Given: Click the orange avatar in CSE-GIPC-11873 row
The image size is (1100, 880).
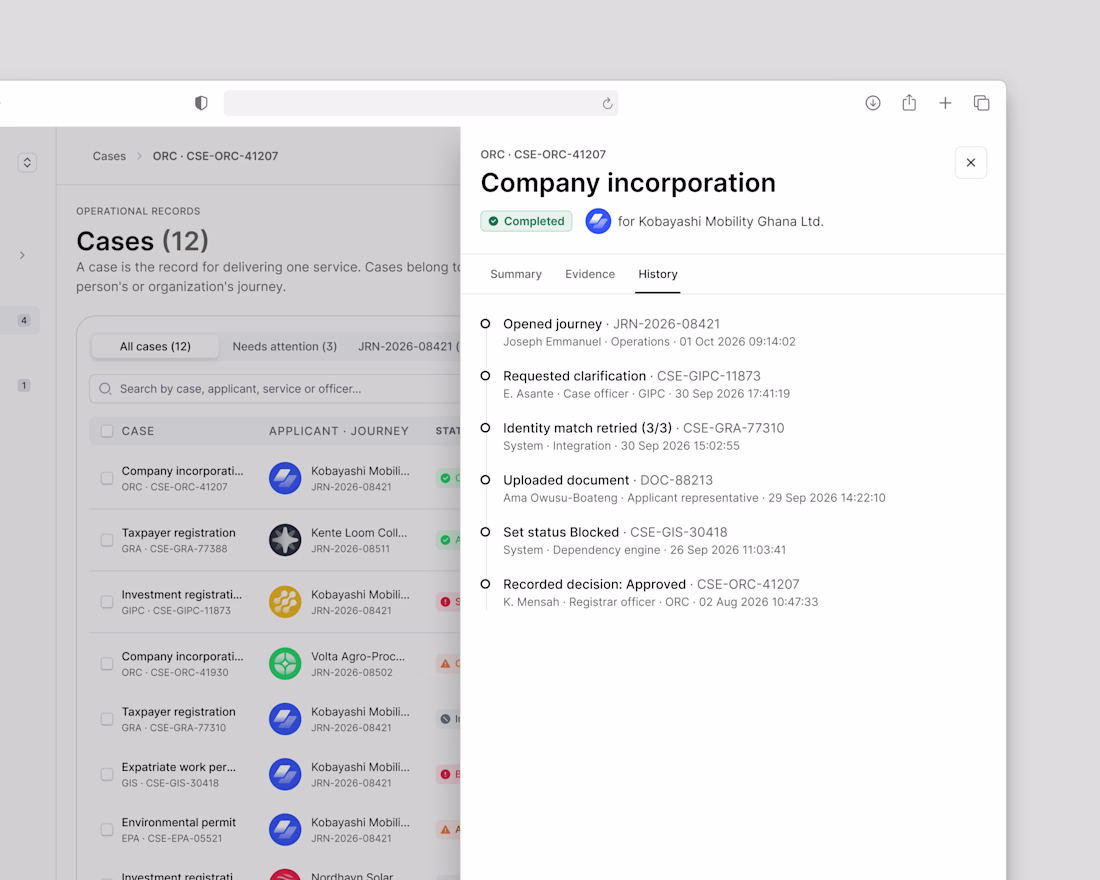Looking at the screenshot, I should [285, 601].
